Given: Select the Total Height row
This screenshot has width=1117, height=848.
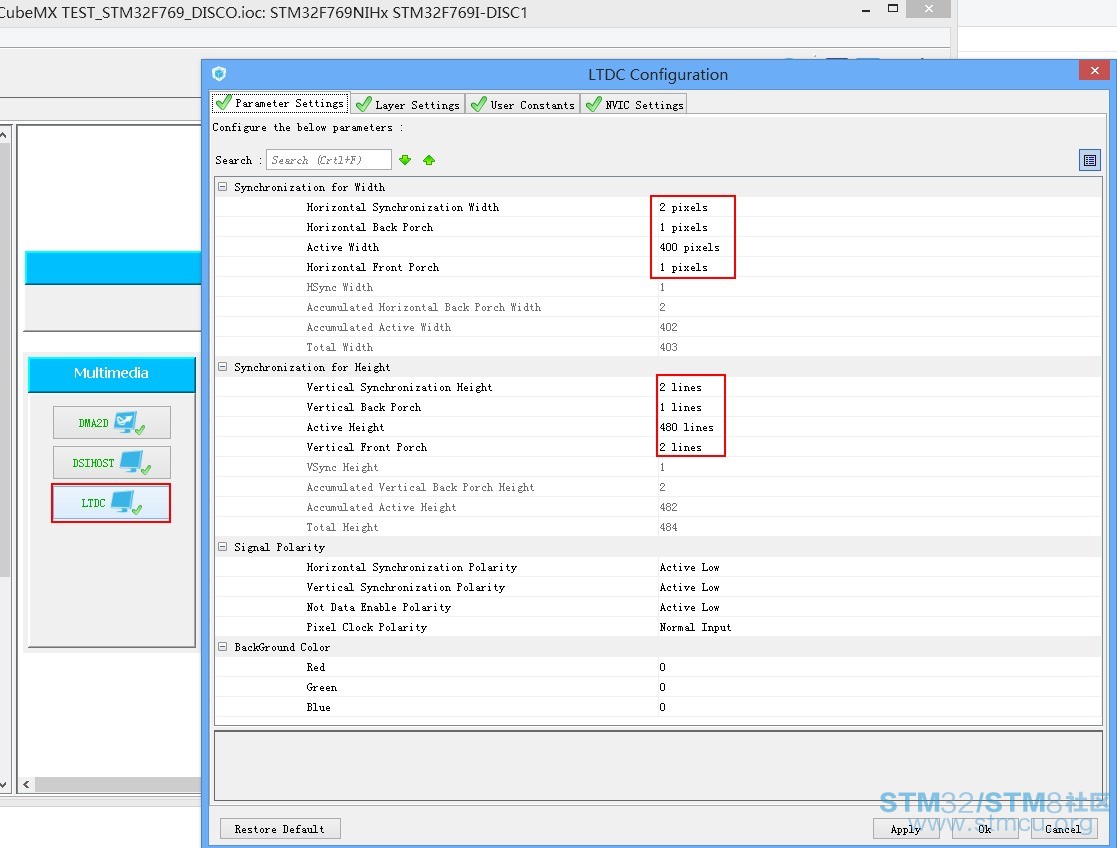Looking at the screenshot, I should (x=658, y=527).
